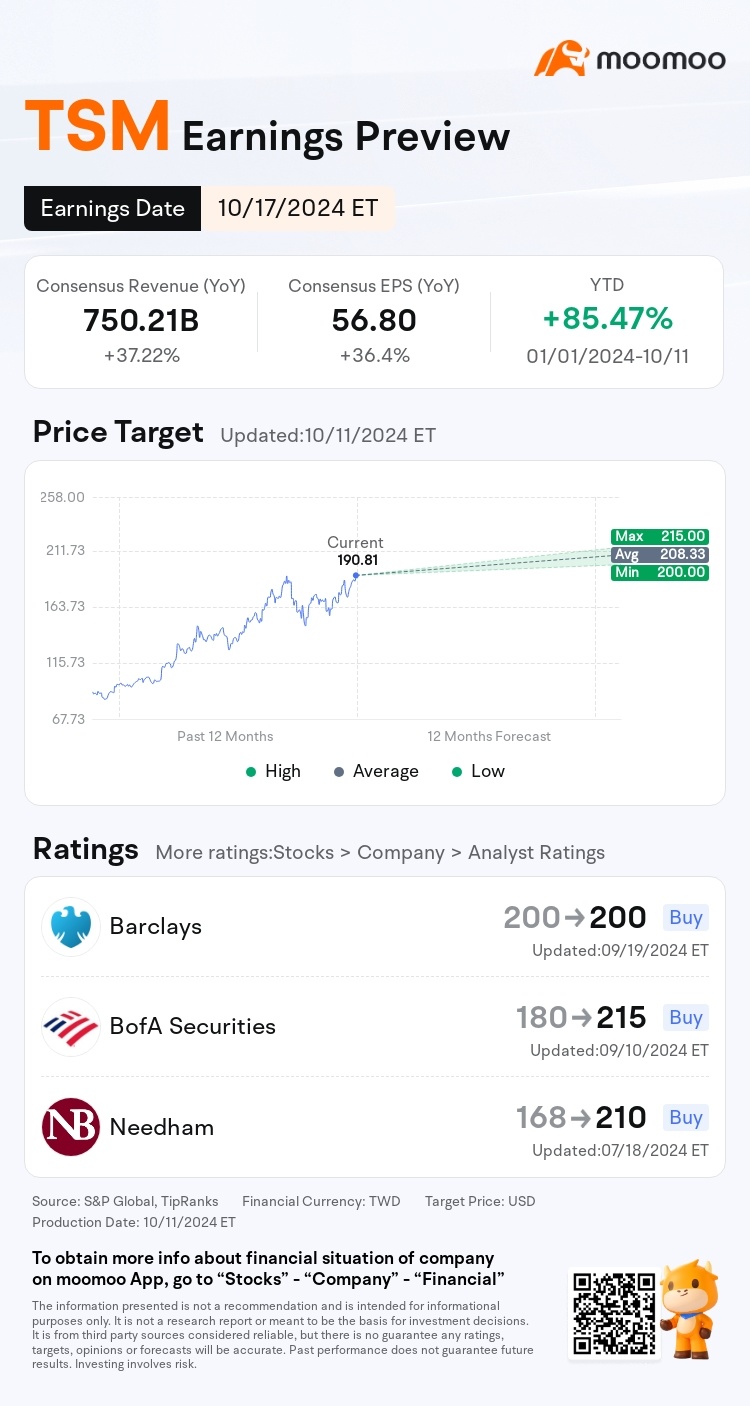Select the Min 200.00 price label

click(x=659, y=573)
